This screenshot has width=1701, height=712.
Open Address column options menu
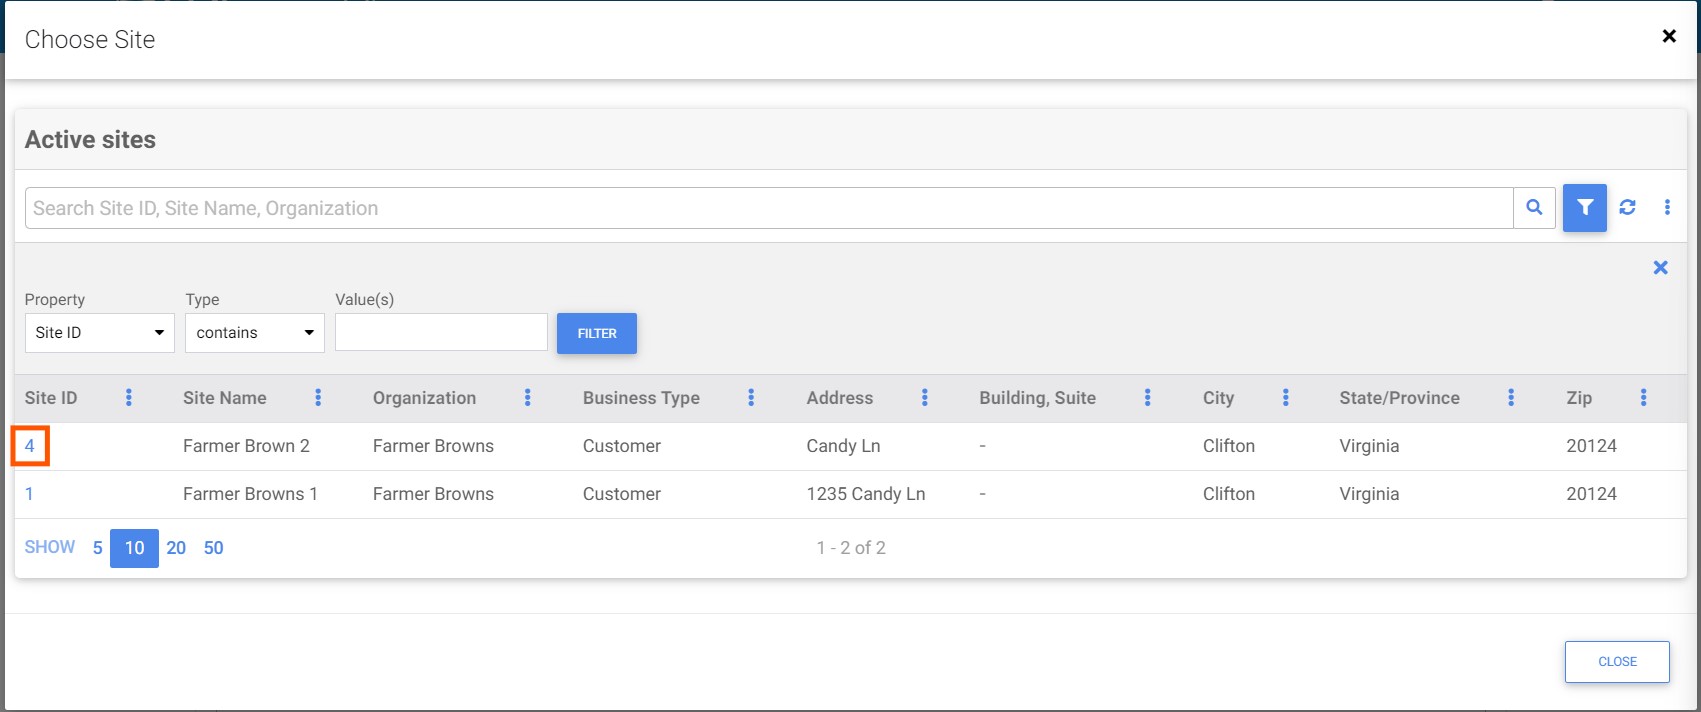(925, 398)
